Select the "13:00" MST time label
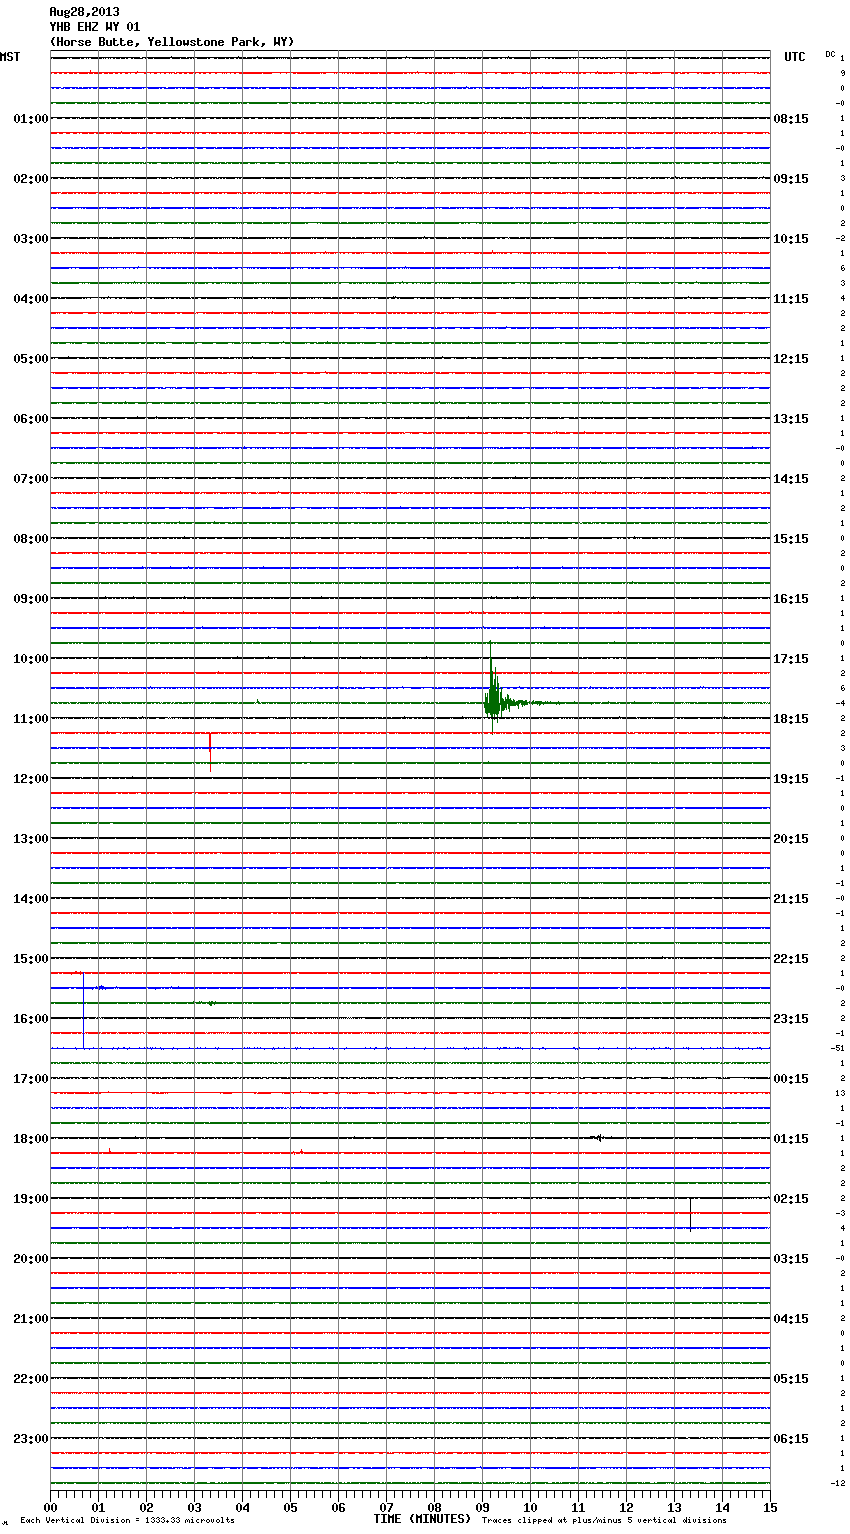The width and height of the screenshot is (850, 1534). pyautogui.click(x=31, y=839)
